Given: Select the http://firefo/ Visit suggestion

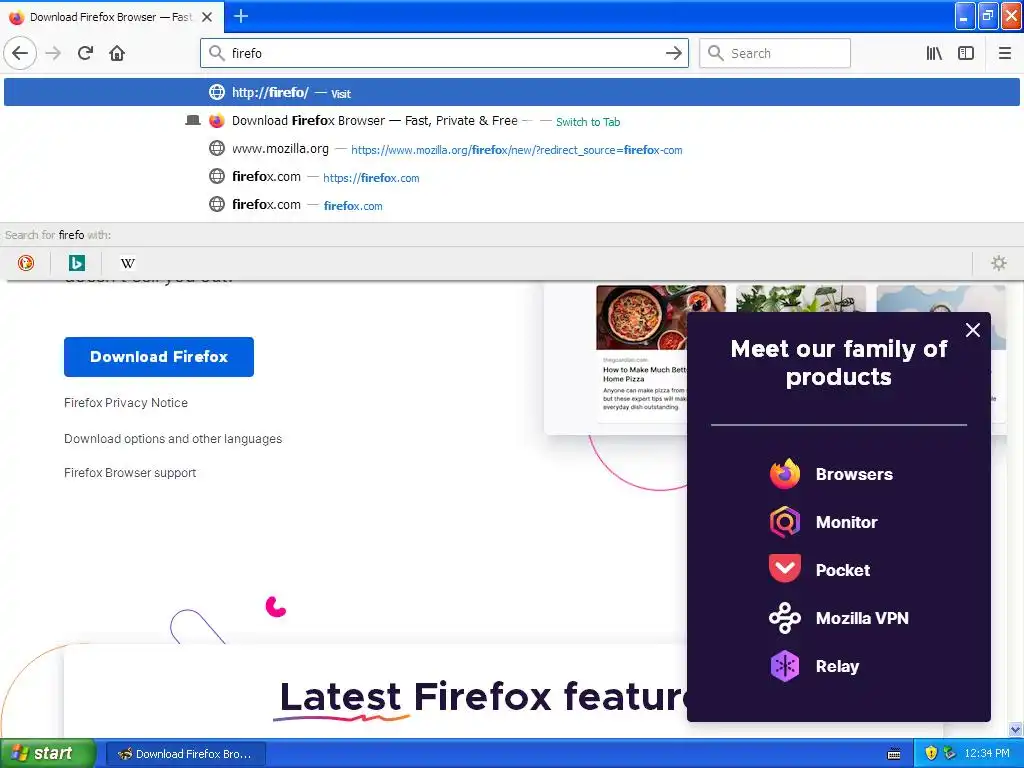Looking at the screenshot, I should tap(511, 92).
